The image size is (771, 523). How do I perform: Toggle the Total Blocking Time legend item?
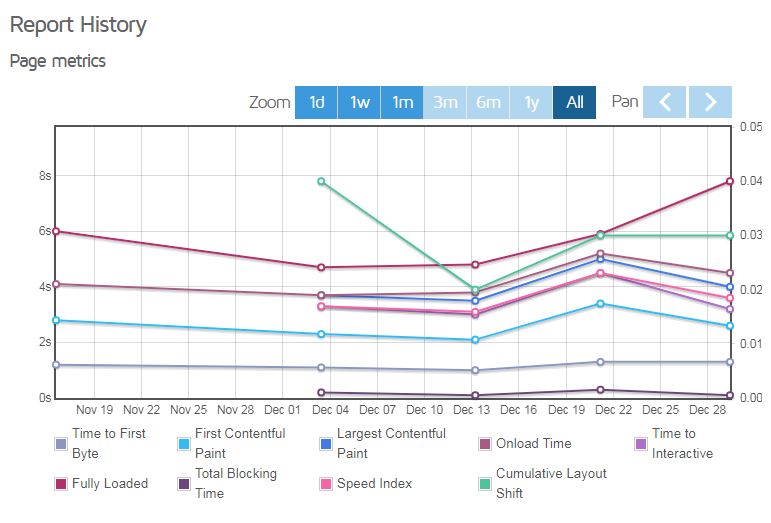coord(227,483)
